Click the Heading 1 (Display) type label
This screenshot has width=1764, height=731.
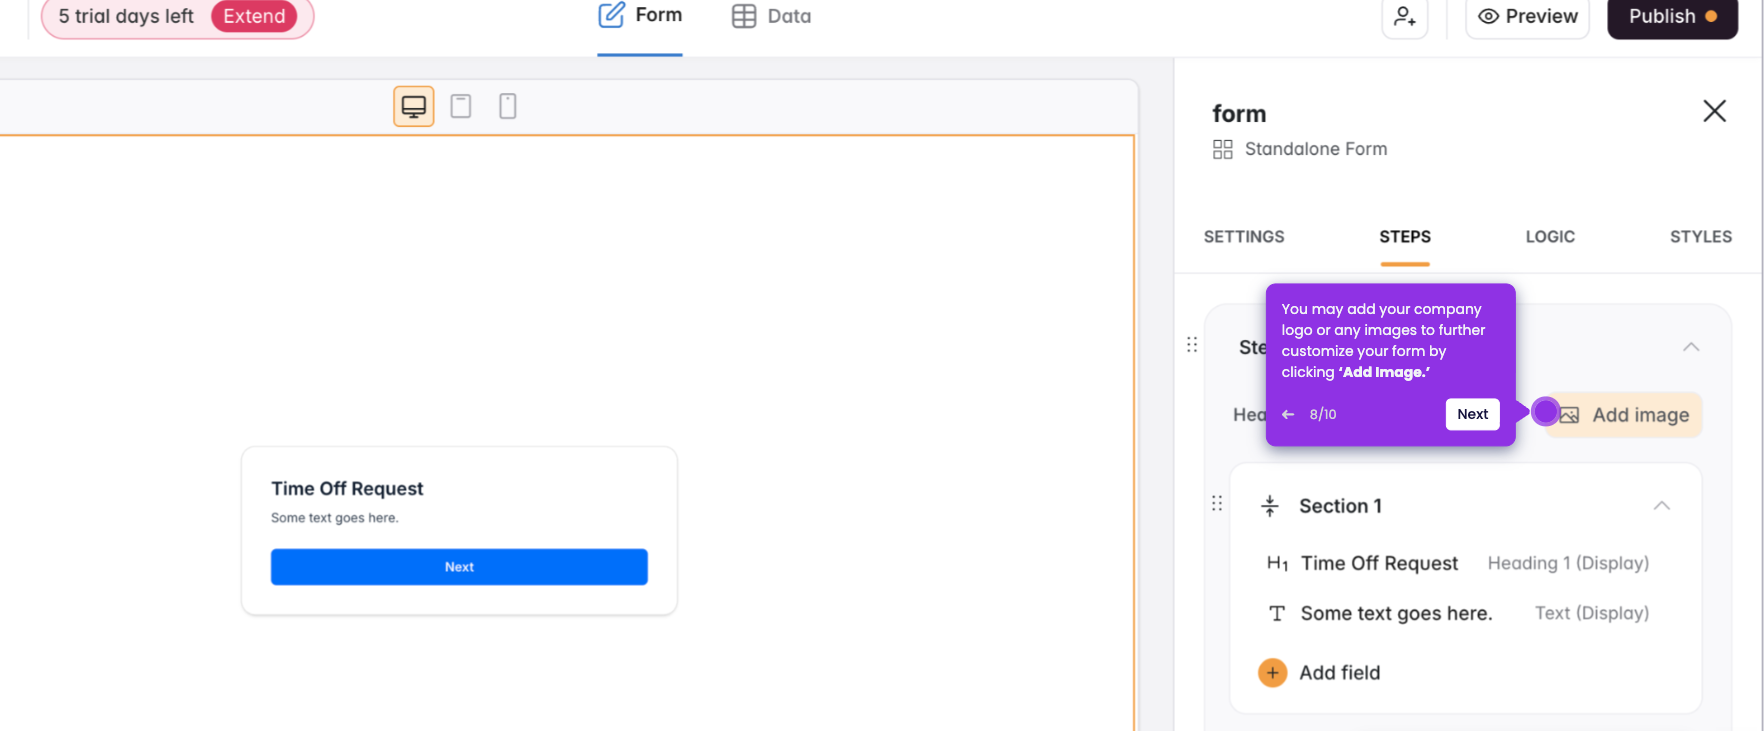(x=1568, y=564)
